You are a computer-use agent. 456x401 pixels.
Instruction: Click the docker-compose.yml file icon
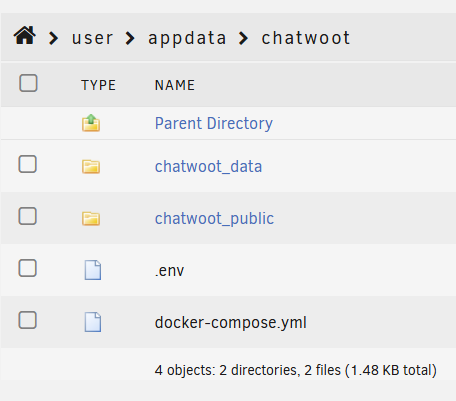coord(93,322)
